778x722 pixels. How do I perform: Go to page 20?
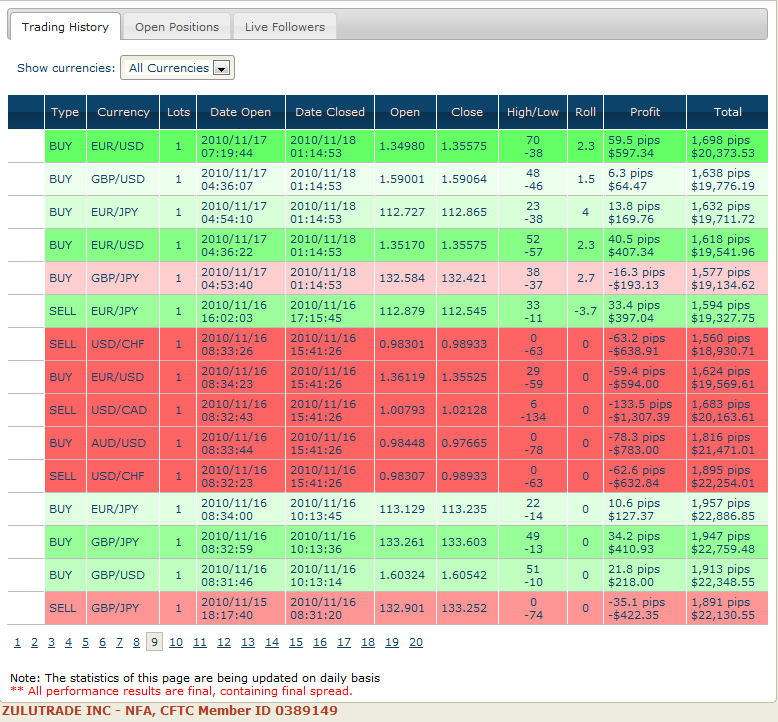(416, 642)
